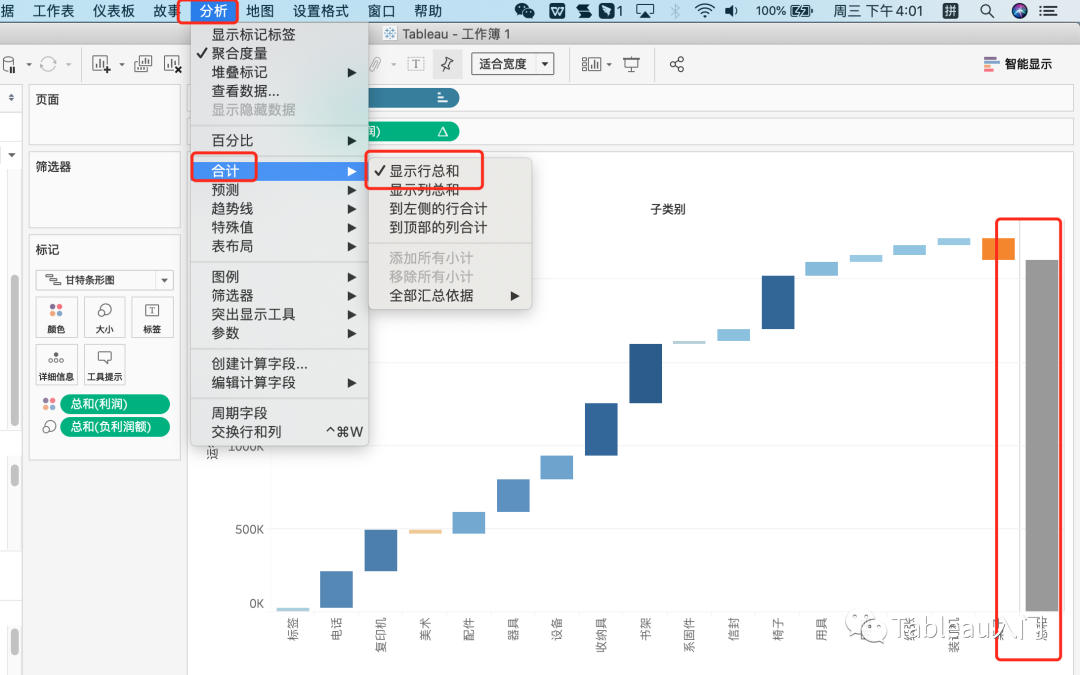
Task: Click the redo/refresh circular arrow icon
Action: (x=48, y=64)
